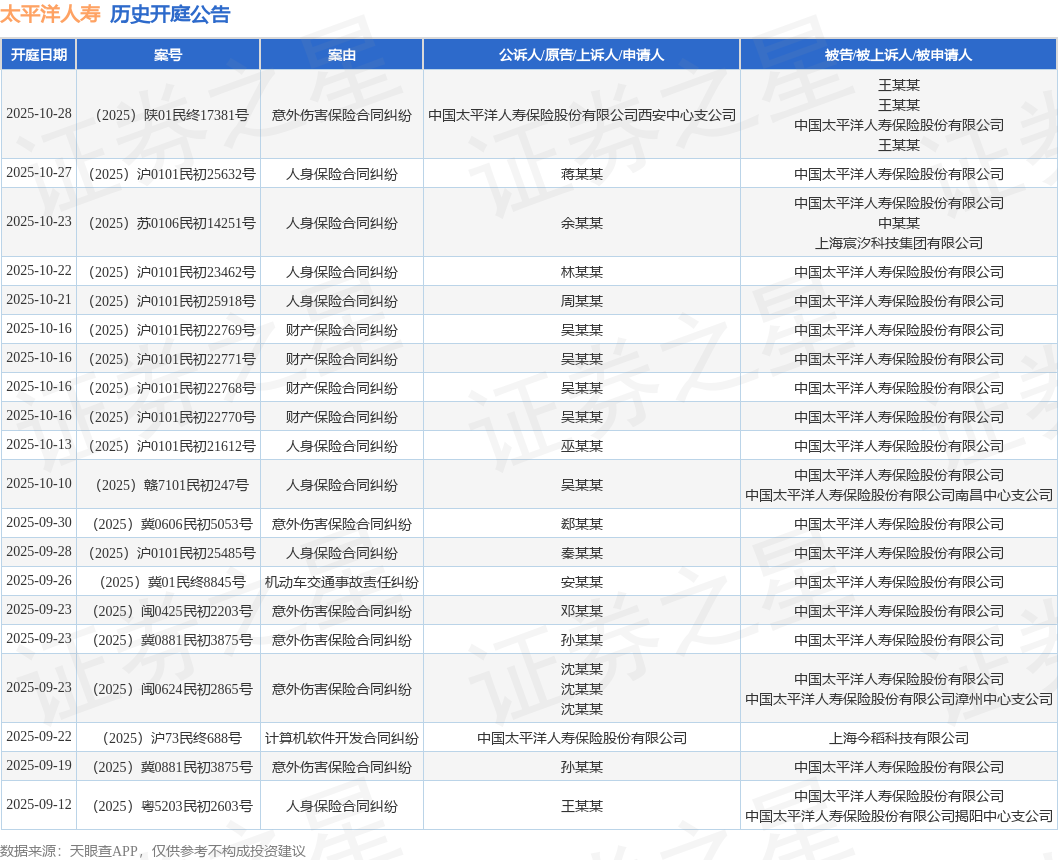Click the cause 机动车交通事故责任纠纷

[x=341, y=582]
